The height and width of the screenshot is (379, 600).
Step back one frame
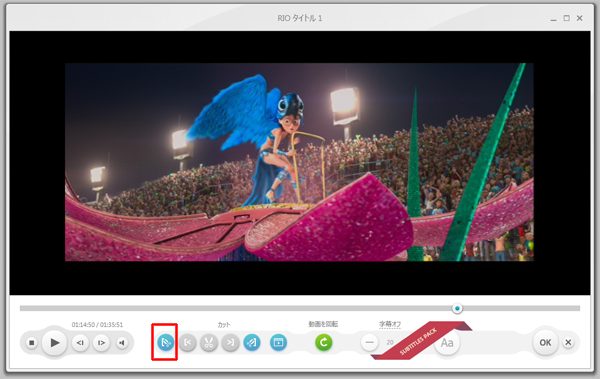(x=80, y=343)
